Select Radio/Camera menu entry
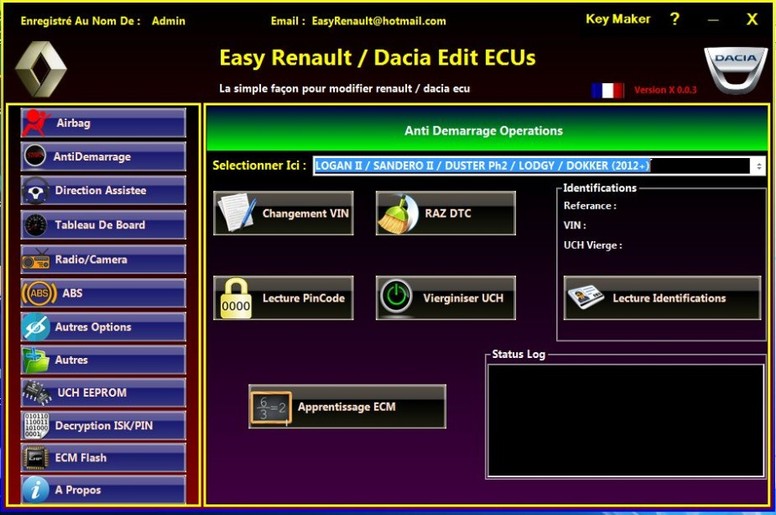The width and height of the screenshot is (776, 515). pyautogui.click(x=103, y=259)
